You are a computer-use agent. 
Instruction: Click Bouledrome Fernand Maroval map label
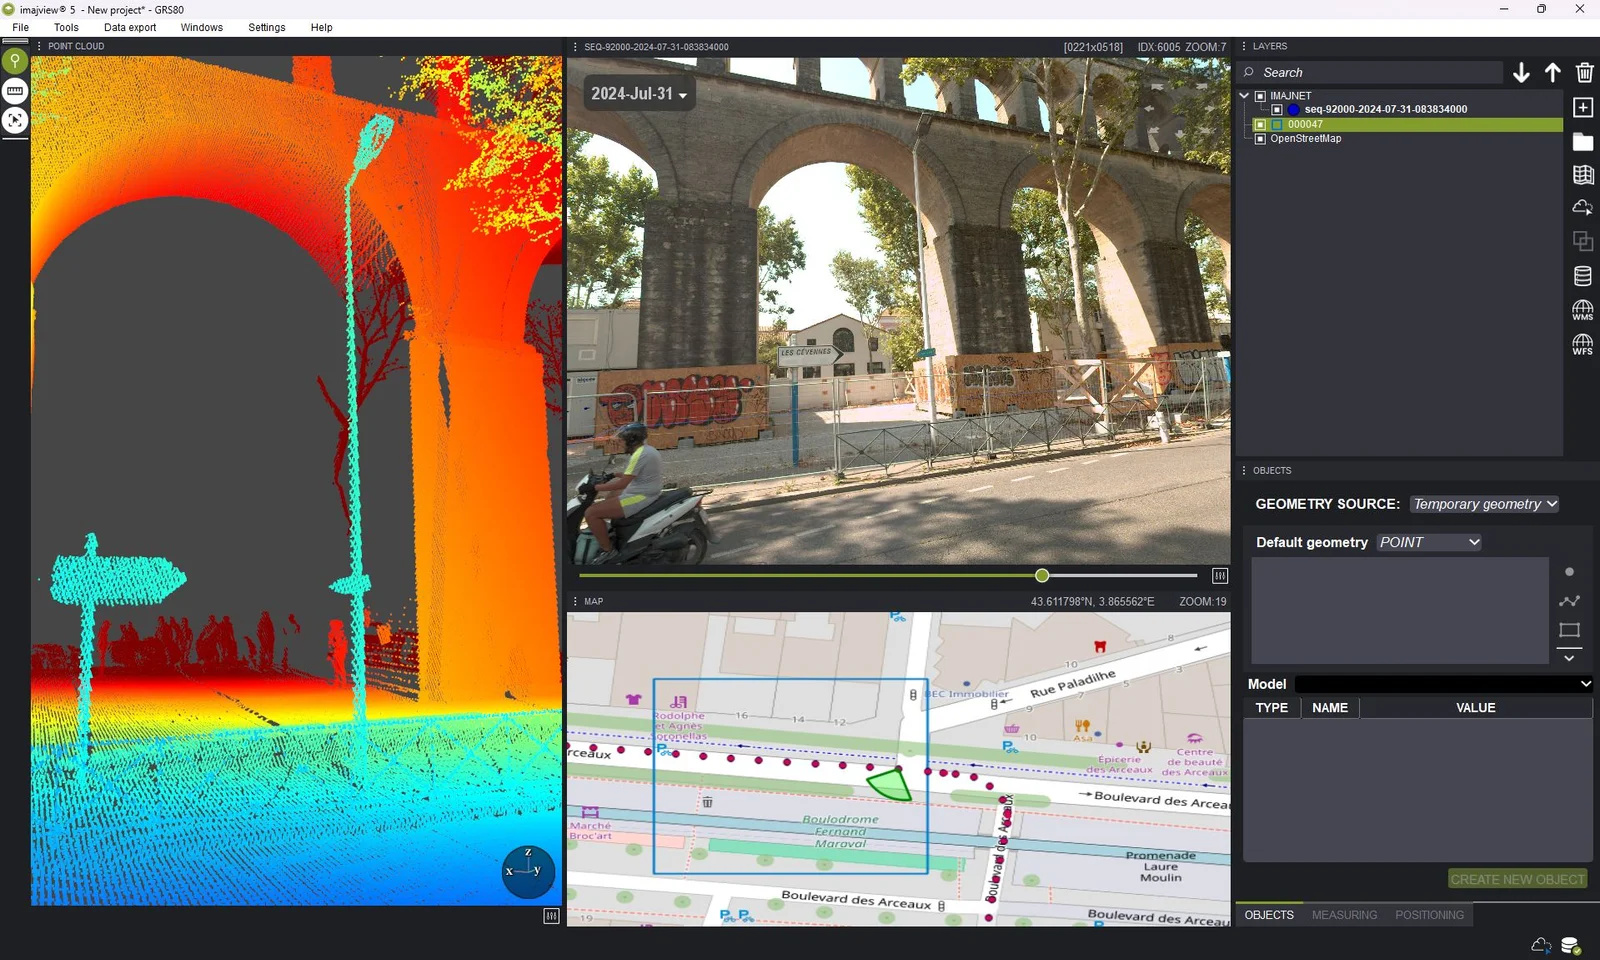[x=840, y=831]
